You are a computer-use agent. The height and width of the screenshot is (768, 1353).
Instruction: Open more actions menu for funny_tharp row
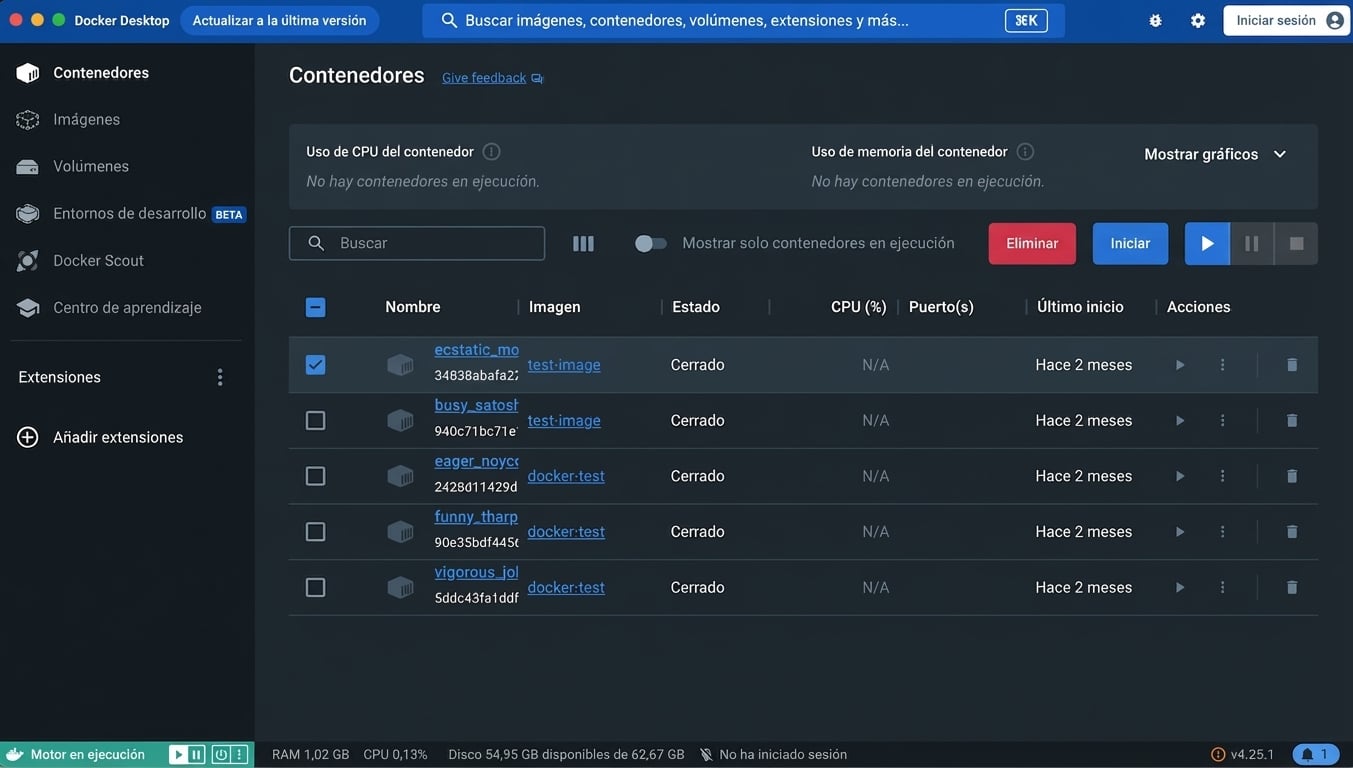pyautogui.click(x=1222, y=532)
